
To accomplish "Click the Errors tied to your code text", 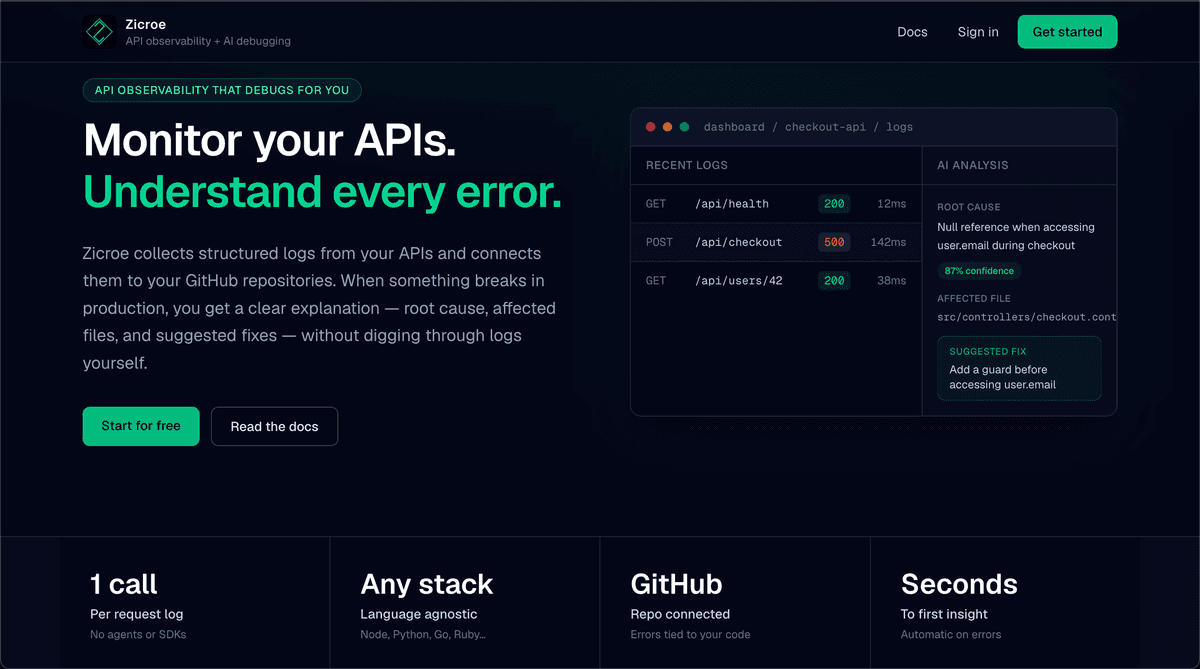I will 690,634.
